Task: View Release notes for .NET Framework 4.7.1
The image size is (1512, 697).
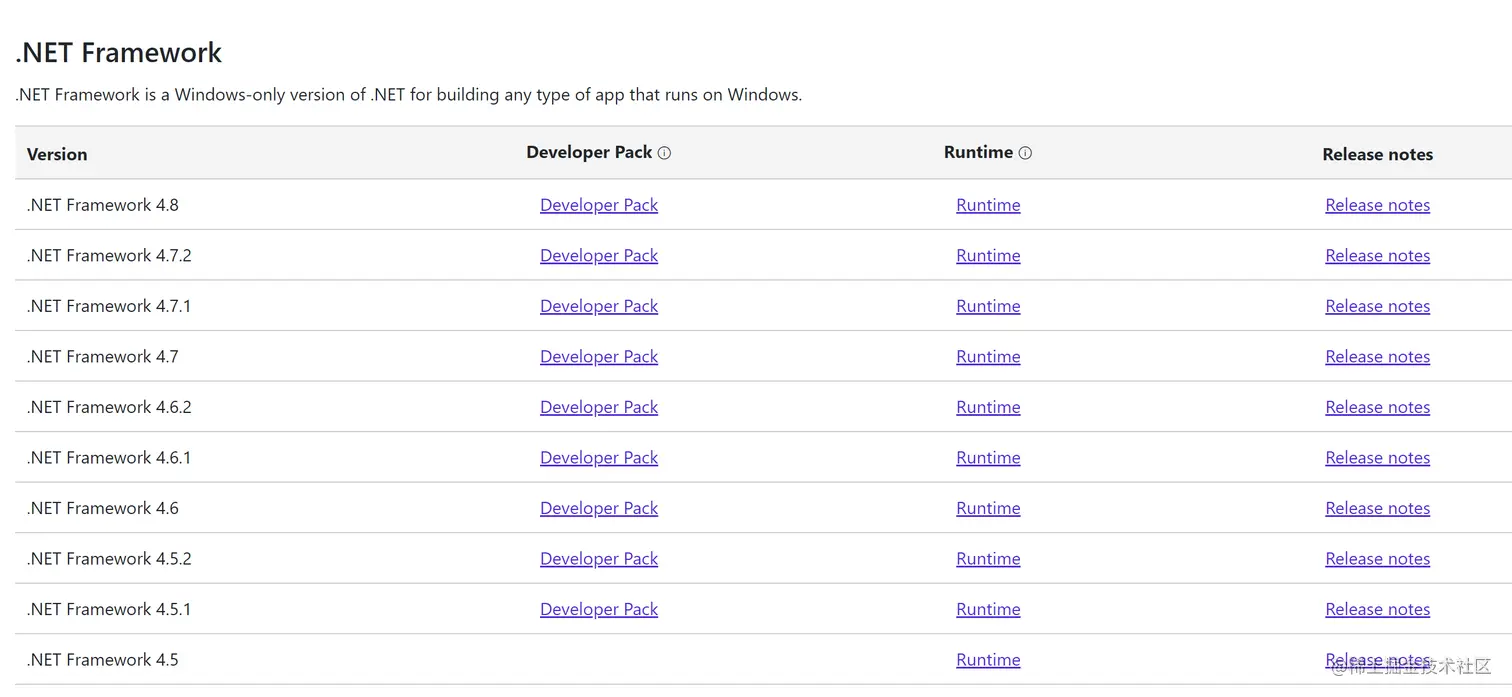Action: tap(1377, 306)
